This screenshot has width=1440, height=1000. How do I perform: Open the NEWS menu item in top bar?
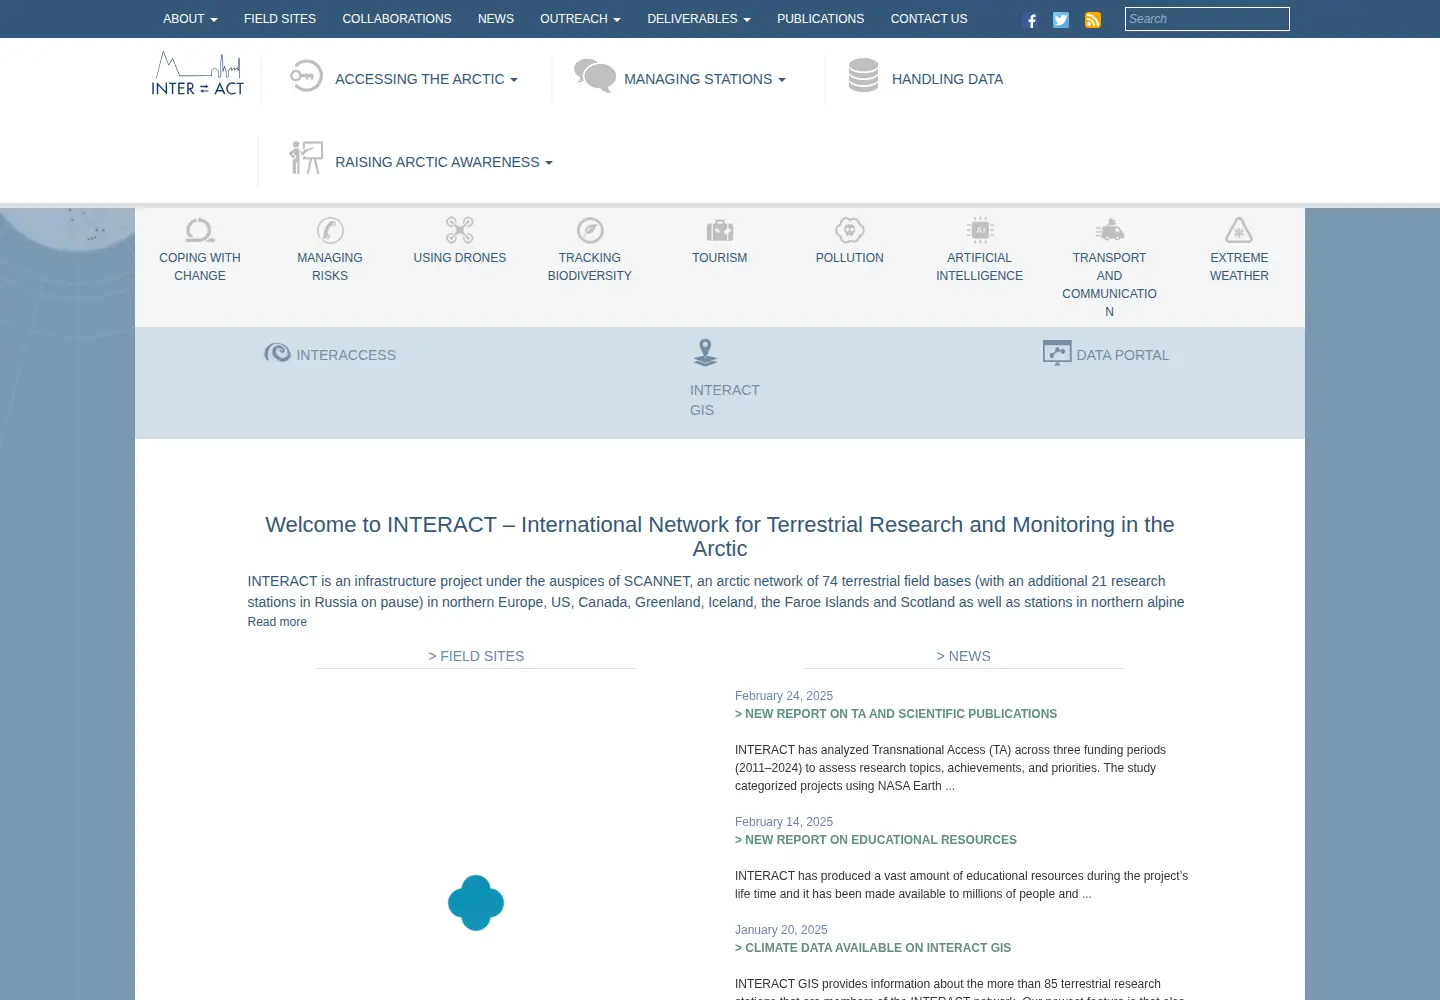(496, 19)
